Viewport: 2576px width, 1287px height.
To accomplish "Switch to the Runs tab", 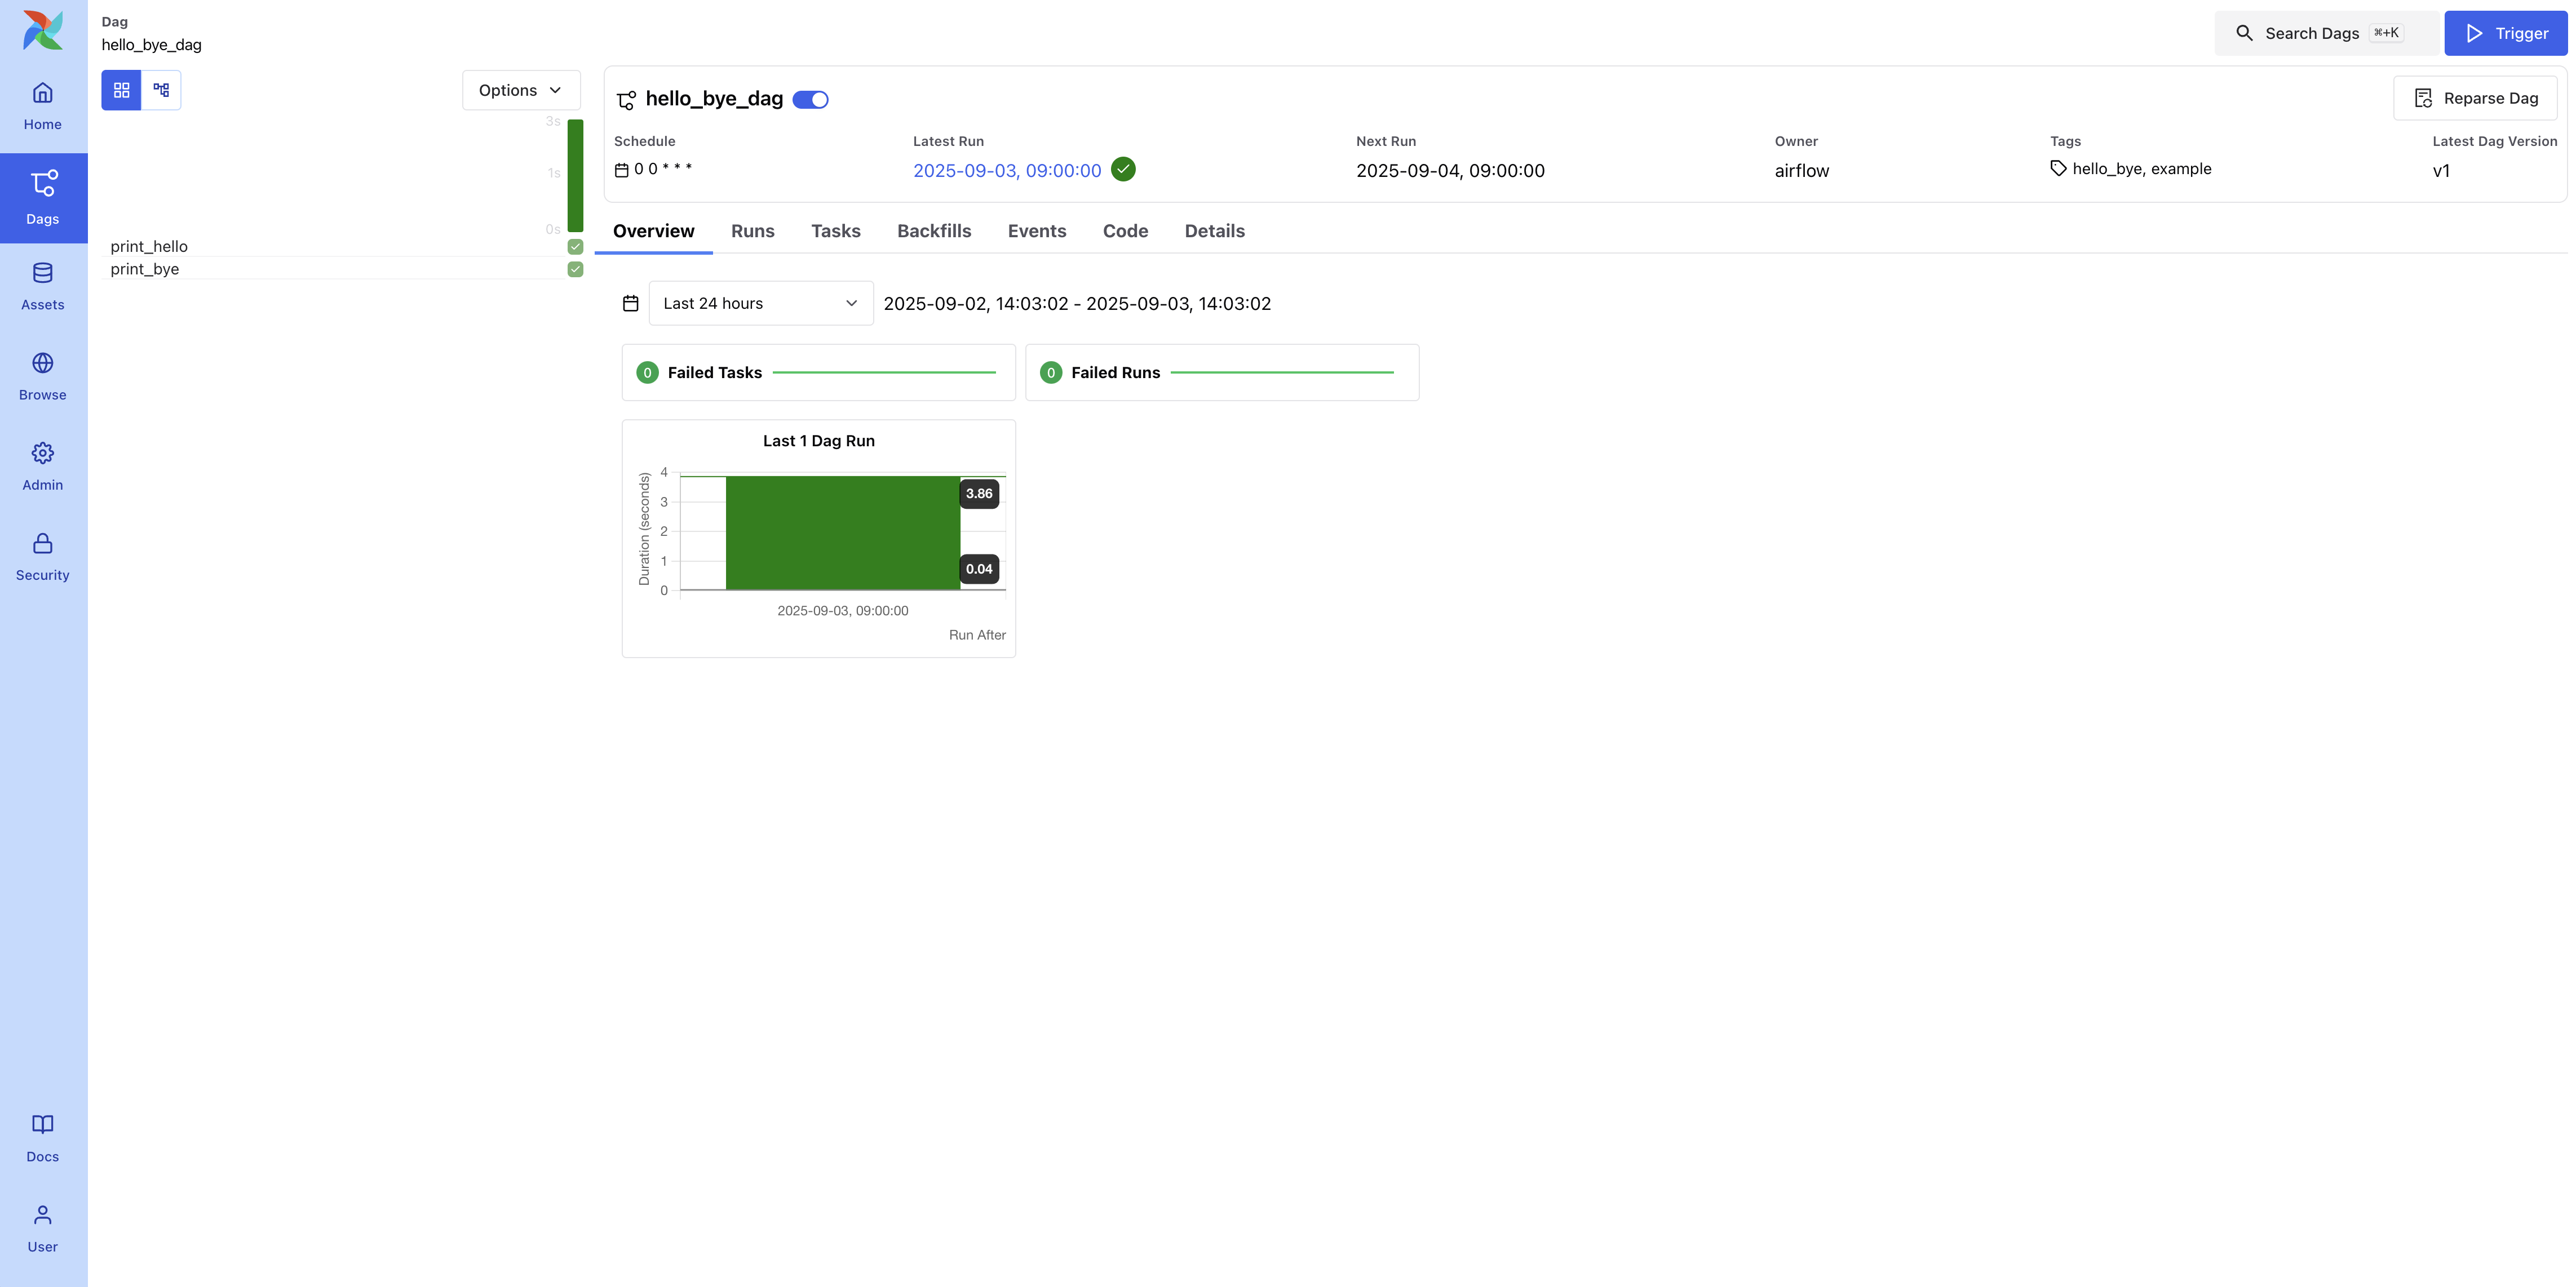I will (752, 231).
